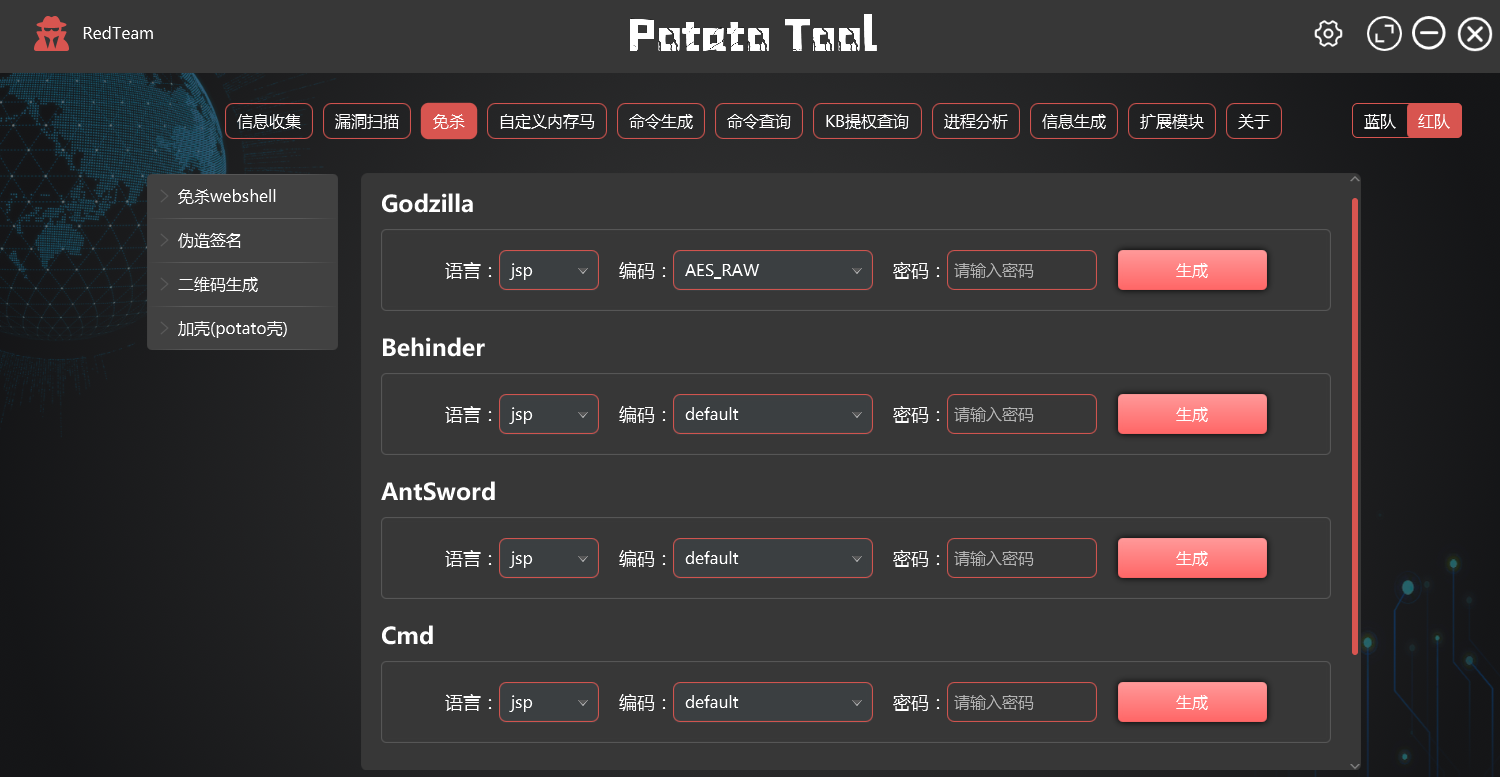This screenshot has height=777, width=1500.
Task: Focus the Godzilla password input field
Action: point(1022,270)
